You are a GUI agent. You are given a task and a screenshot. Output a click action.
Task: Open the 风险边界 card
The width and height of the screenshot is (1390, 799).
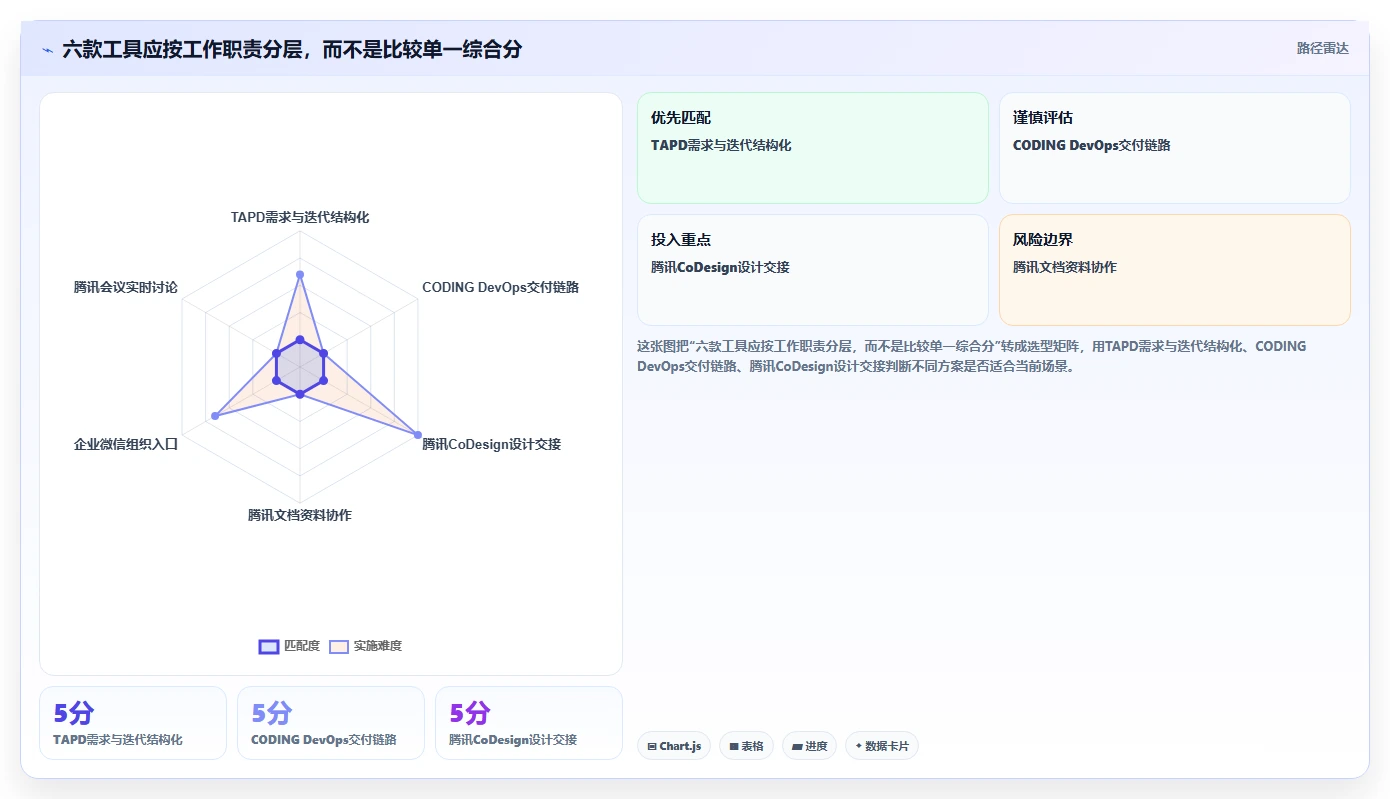1175,270
